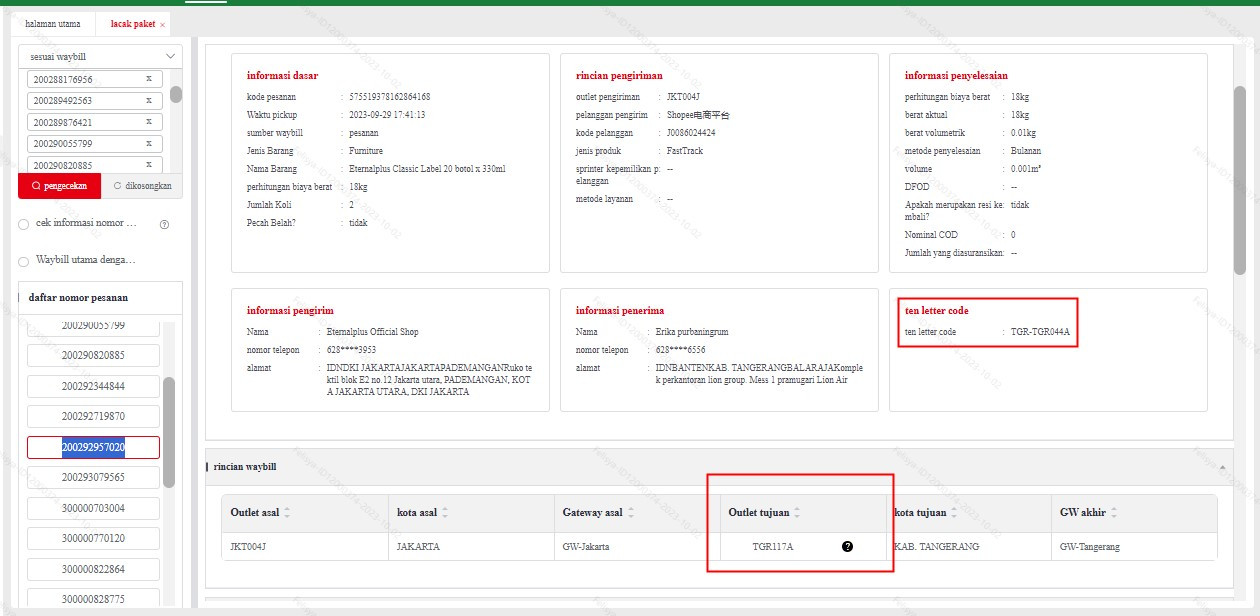Select order number 300000828775 in the list

[x=93, y=599]
